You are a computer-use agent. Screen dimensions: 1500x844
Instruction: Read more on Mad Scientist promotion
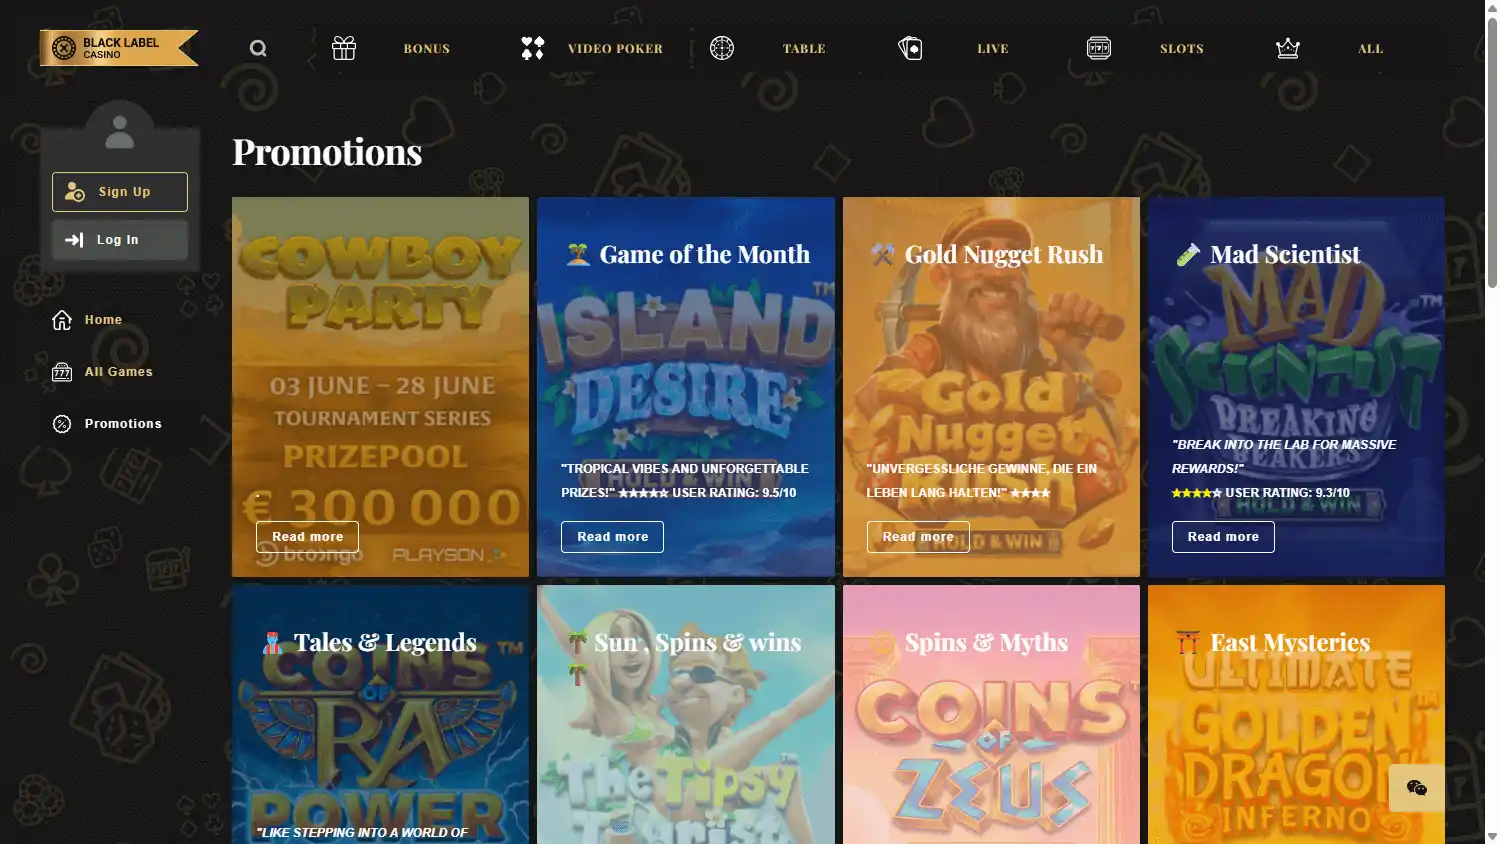click(x=1223, y=537)
